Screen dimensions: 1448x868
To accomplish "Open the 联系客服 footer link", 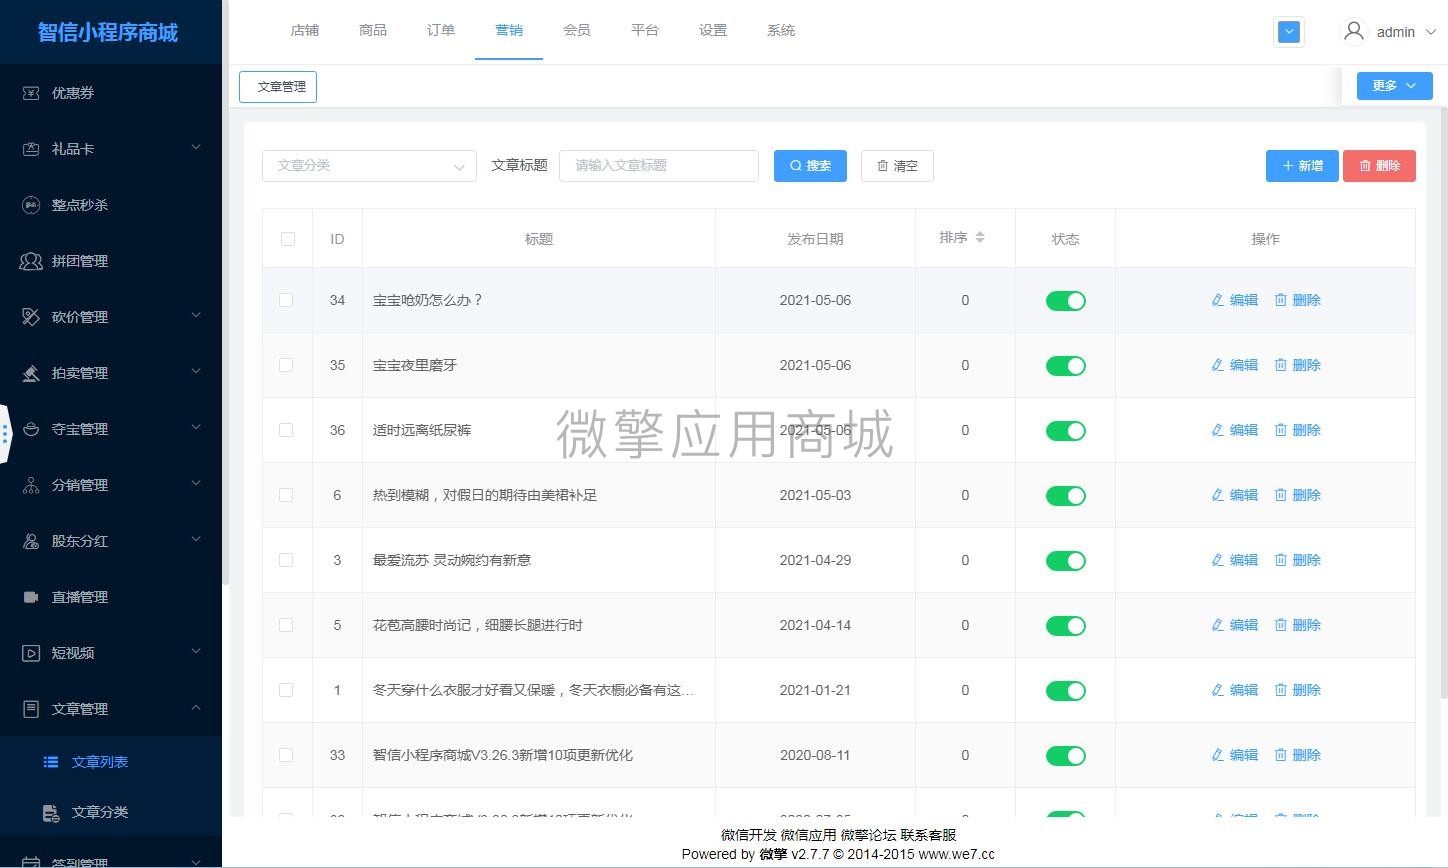I will click(928, 835).
